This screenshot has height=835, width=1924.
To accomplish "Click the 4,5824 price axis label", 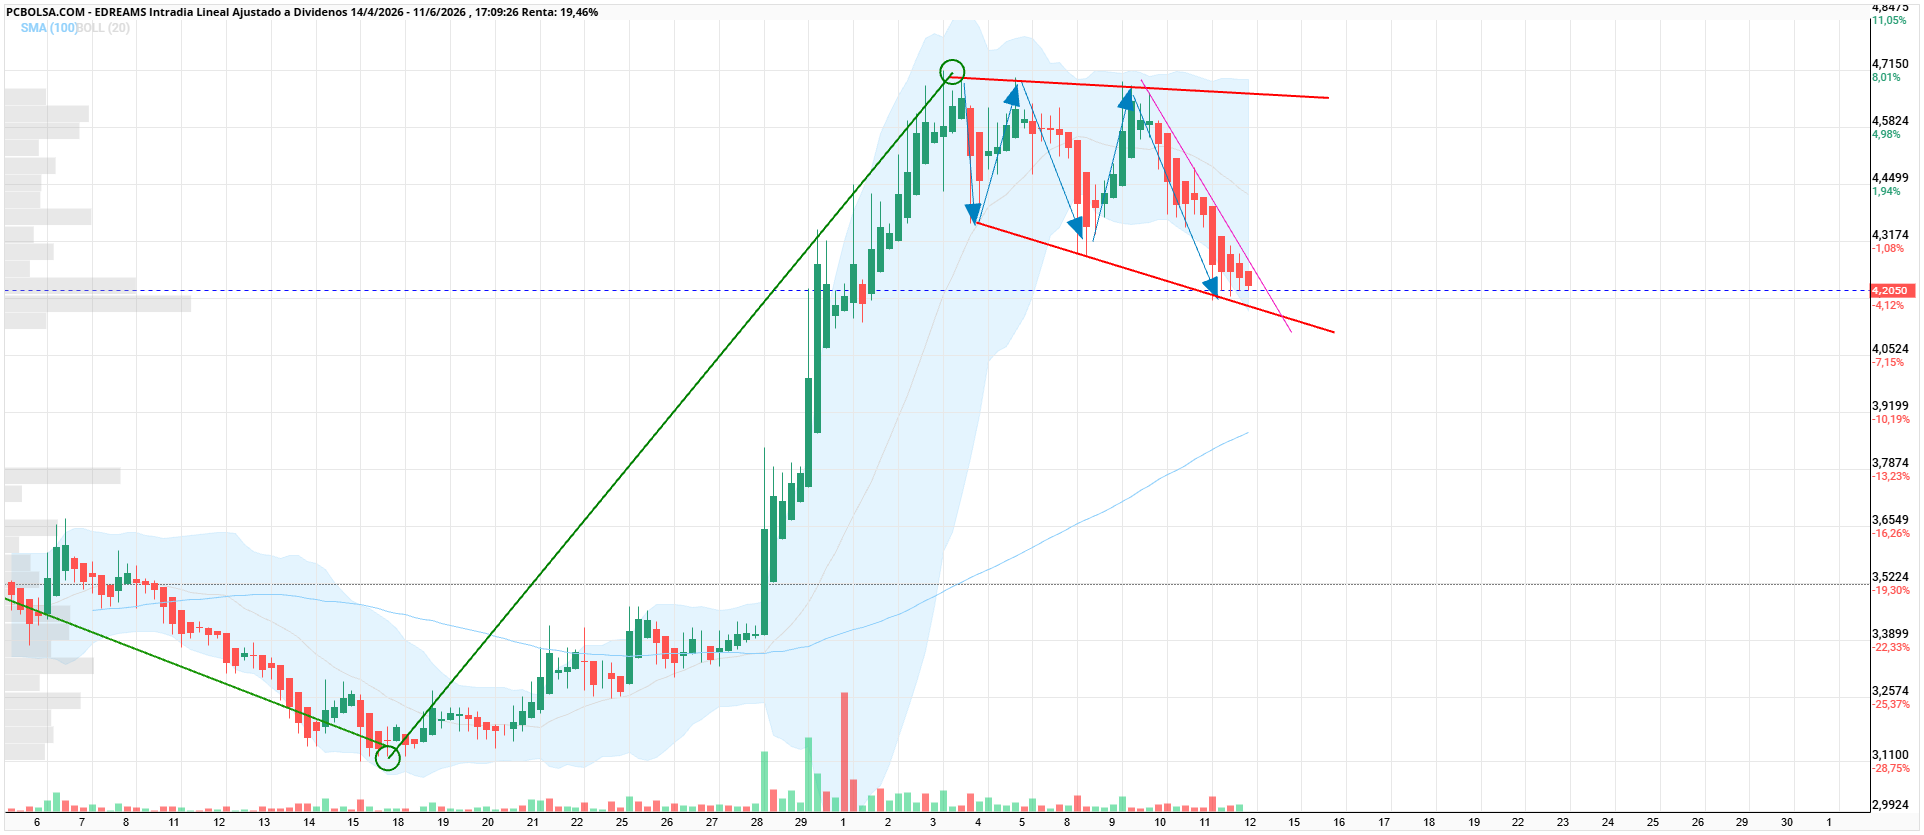I will click(1890, 121).
